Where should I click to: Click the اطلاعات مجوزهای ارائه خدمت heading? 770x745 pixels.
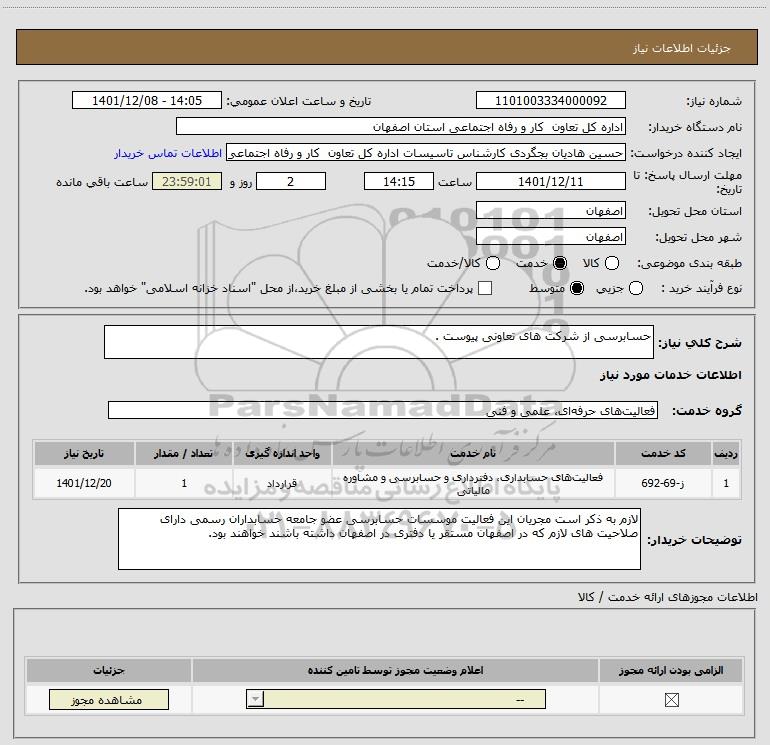click(668, 597)
